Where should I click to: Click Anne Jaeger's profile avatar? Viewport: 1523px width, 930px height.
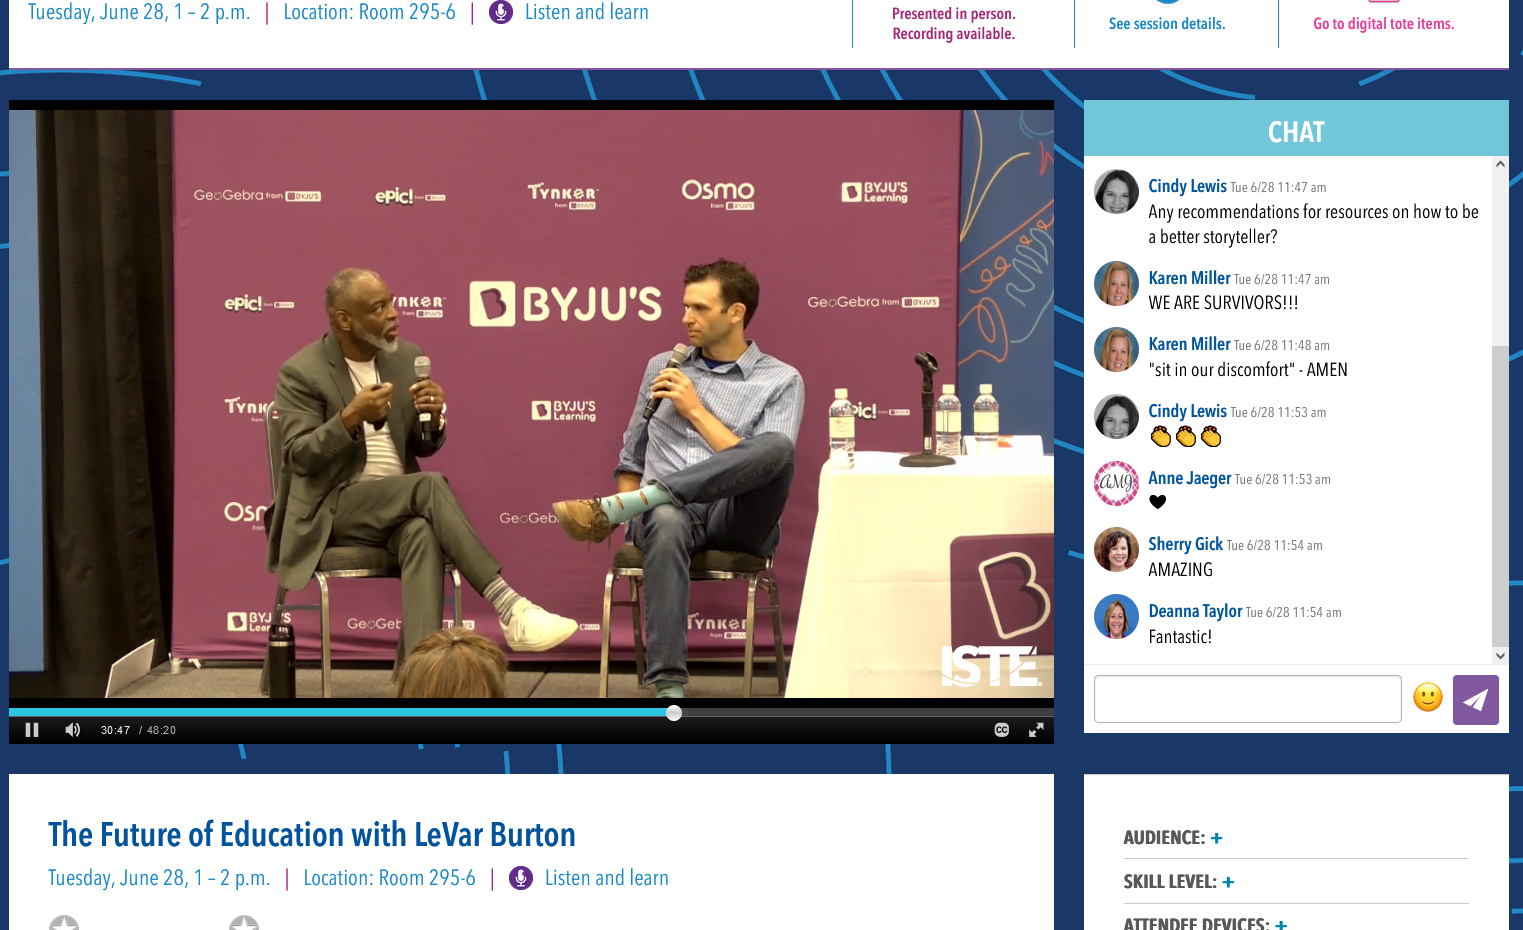(1117, 484)
